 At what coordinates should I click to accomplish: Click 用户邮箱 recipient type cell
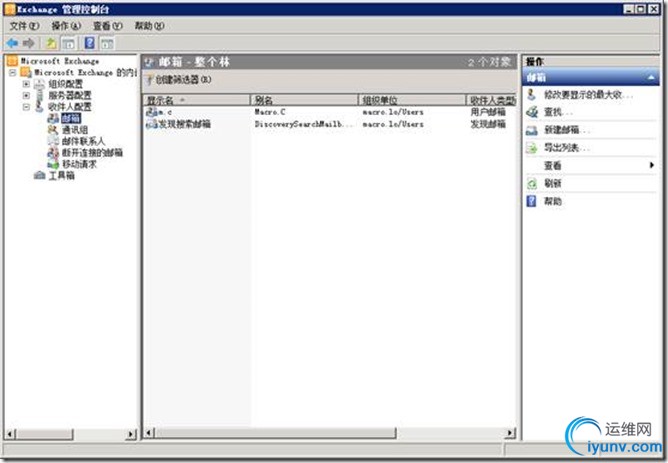click(488, 112)
